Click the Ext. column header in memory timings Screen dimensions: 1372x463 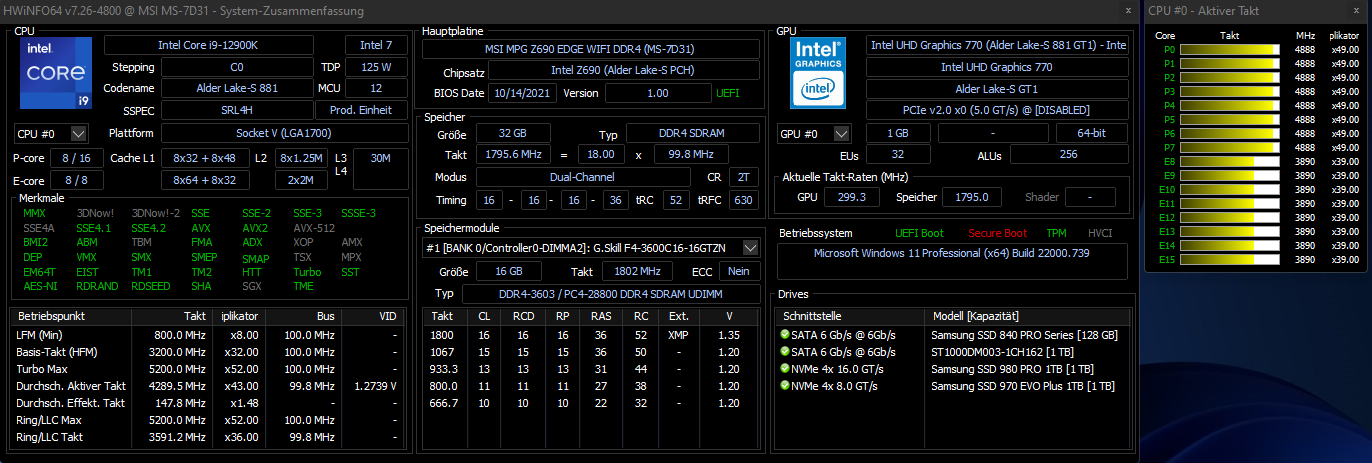coord(679,316)
